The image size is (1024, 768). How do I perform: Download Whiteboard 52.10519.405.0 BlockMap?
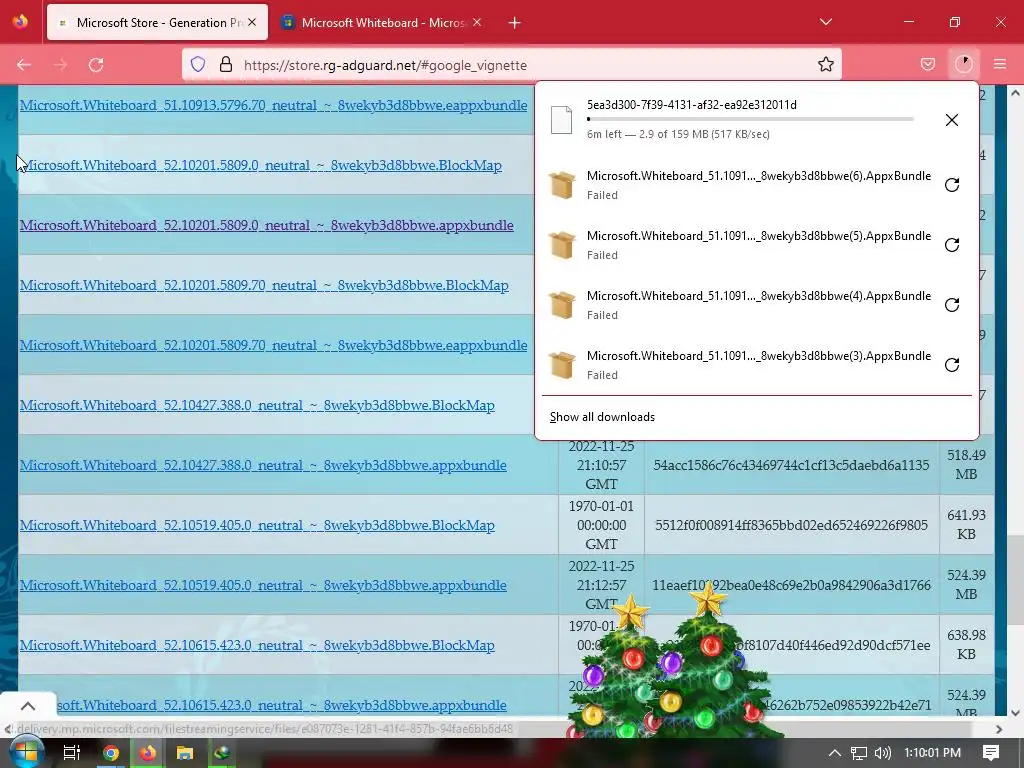click(257, 526)
